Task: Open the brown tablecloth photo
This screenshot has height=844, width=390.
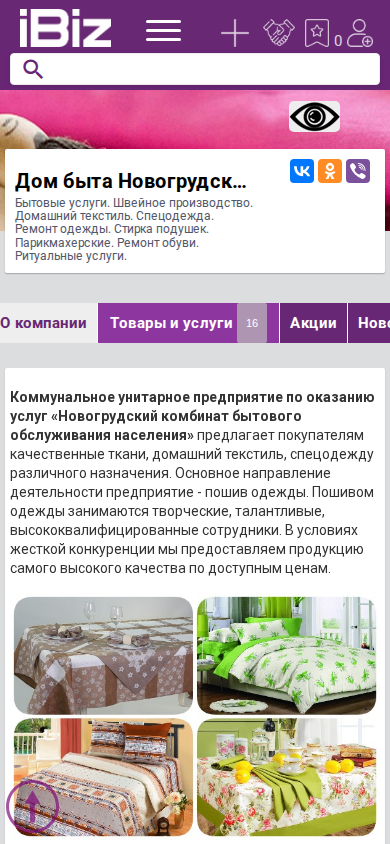Action: coord(103,656)
